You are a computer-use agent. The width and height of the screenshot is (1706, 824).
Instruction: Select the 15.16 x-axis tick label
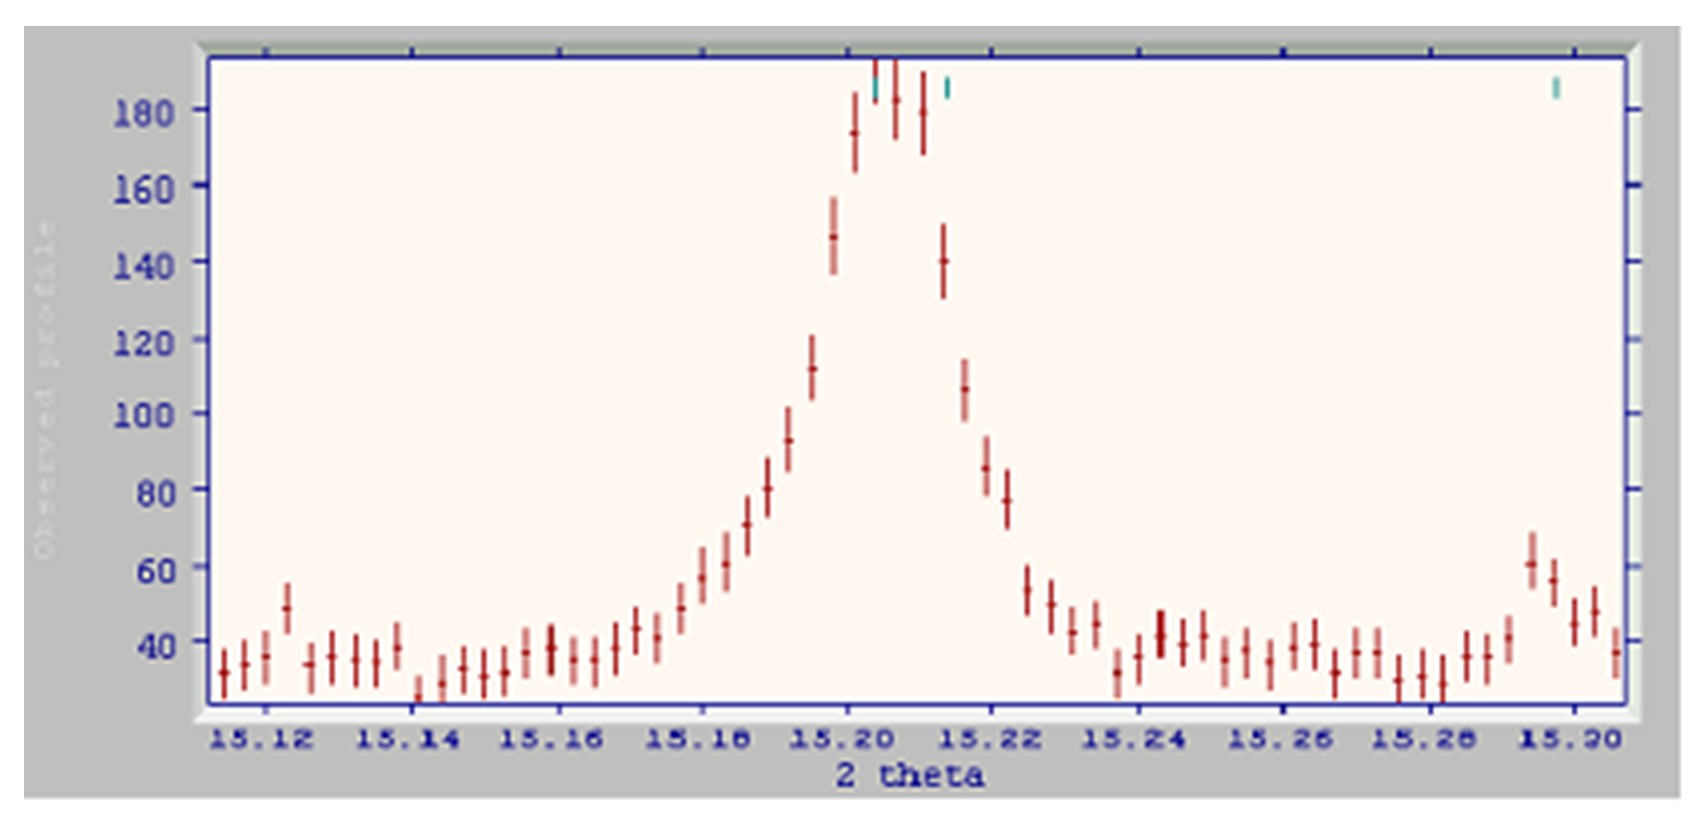click(551, 740)
